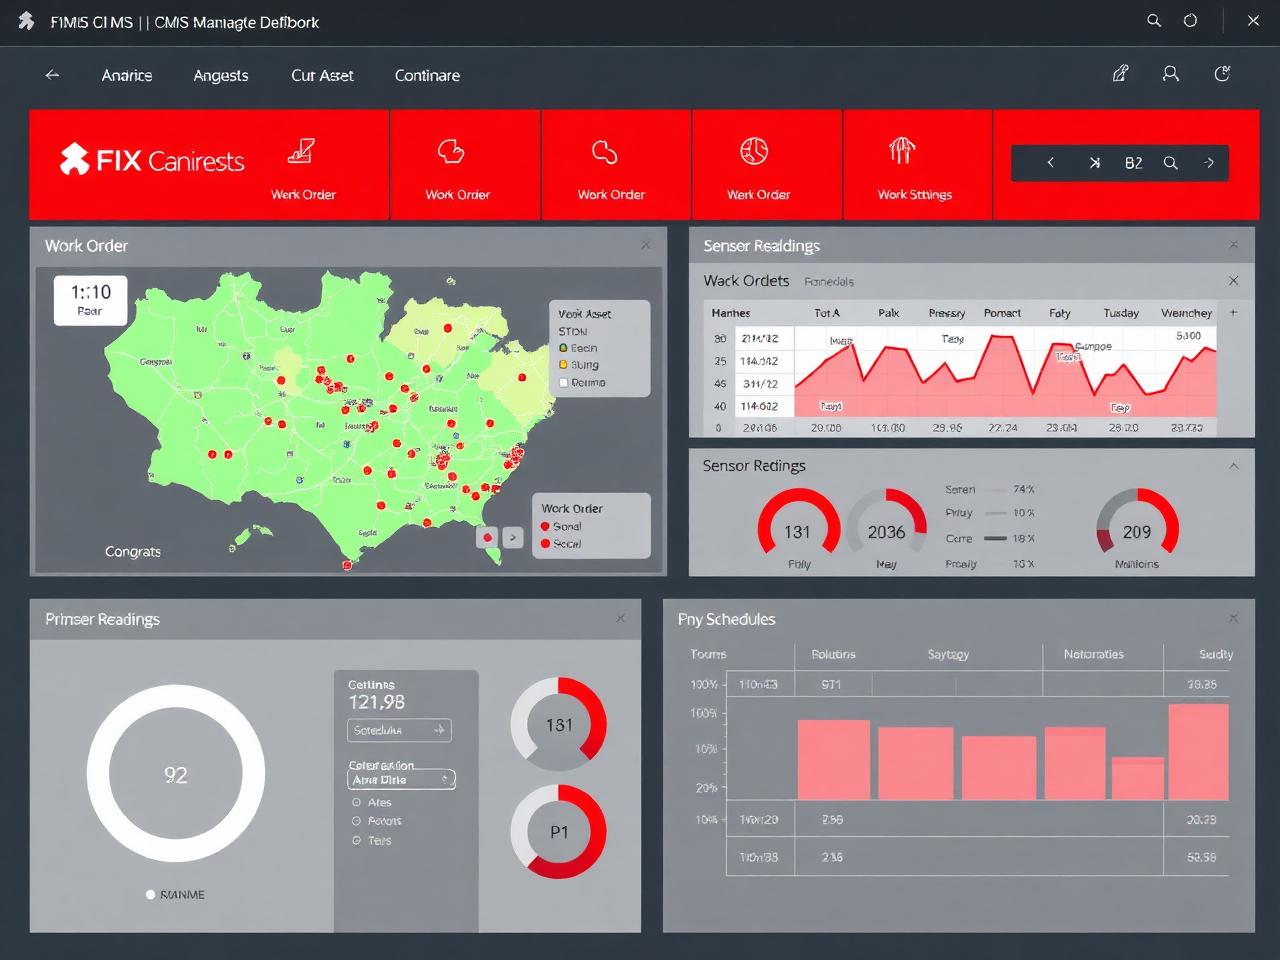Close the Wack Ordets chart
Image resolution: width=1280 pixels, height=960 pixels.
[1233, 281]
